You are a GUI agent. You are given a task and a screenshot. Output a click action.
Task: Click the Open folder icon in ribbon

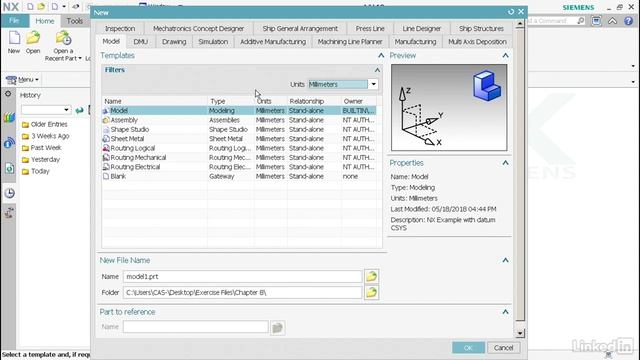(33, 38)
